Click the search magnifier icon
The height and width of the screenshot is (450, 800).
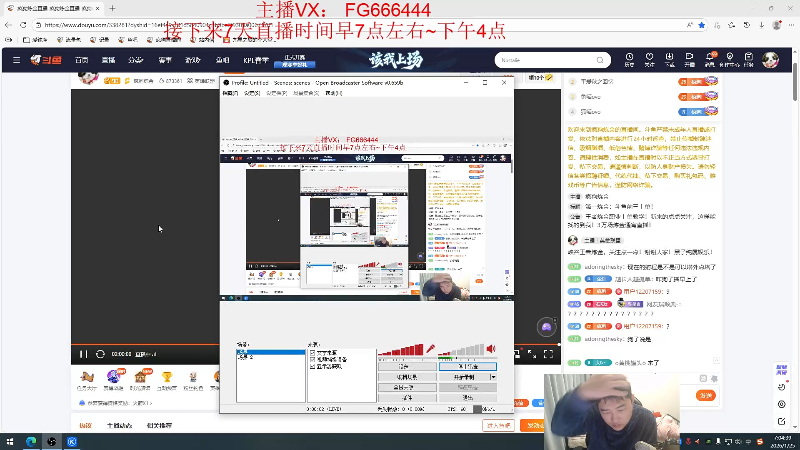[x=600, y=60]
